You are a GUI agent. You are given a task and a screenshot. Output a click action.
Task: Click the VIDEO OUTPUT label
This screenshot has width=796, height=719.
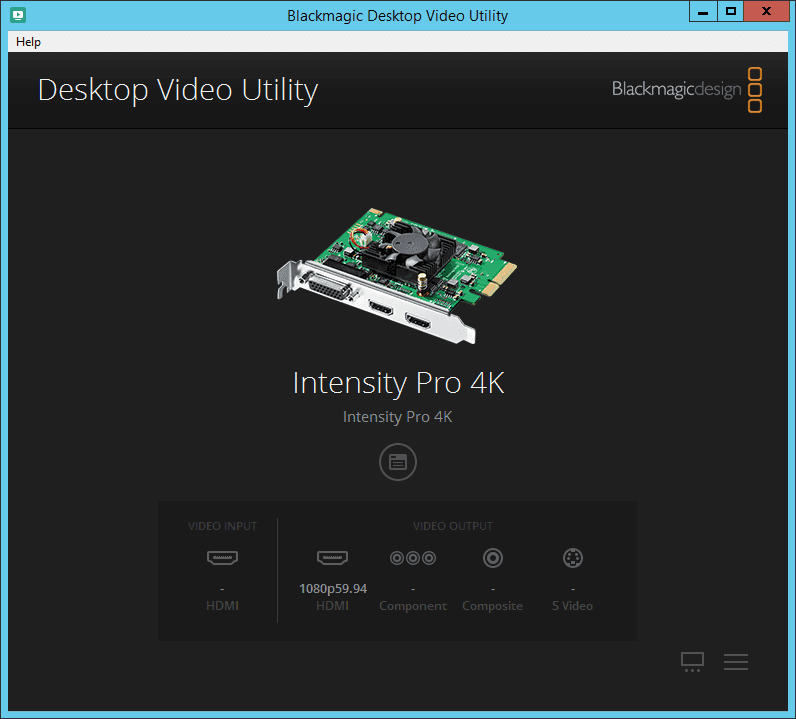[453, 526]
